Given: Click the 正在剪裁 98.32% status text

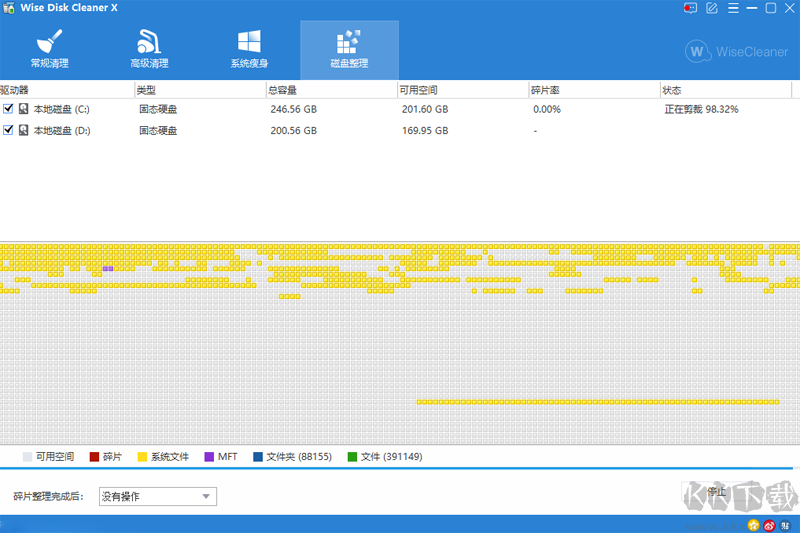Looking at the screenshot, I should tap(702, 109).
